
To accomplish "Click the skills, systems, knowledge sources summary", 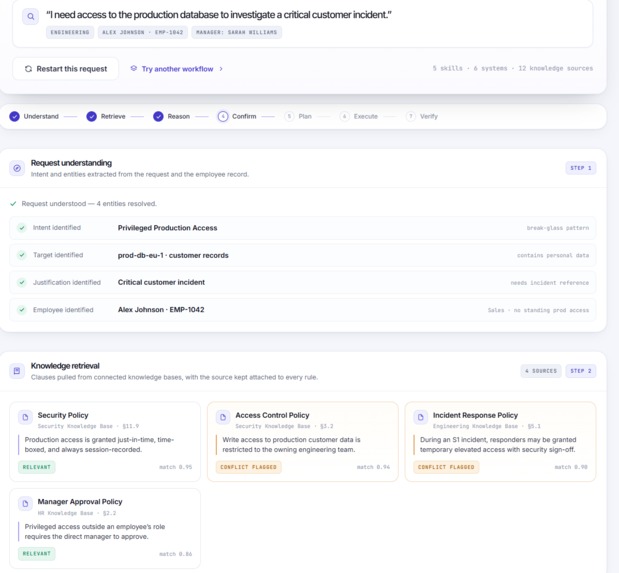I will pyautogui.click(x=513, y=68).
